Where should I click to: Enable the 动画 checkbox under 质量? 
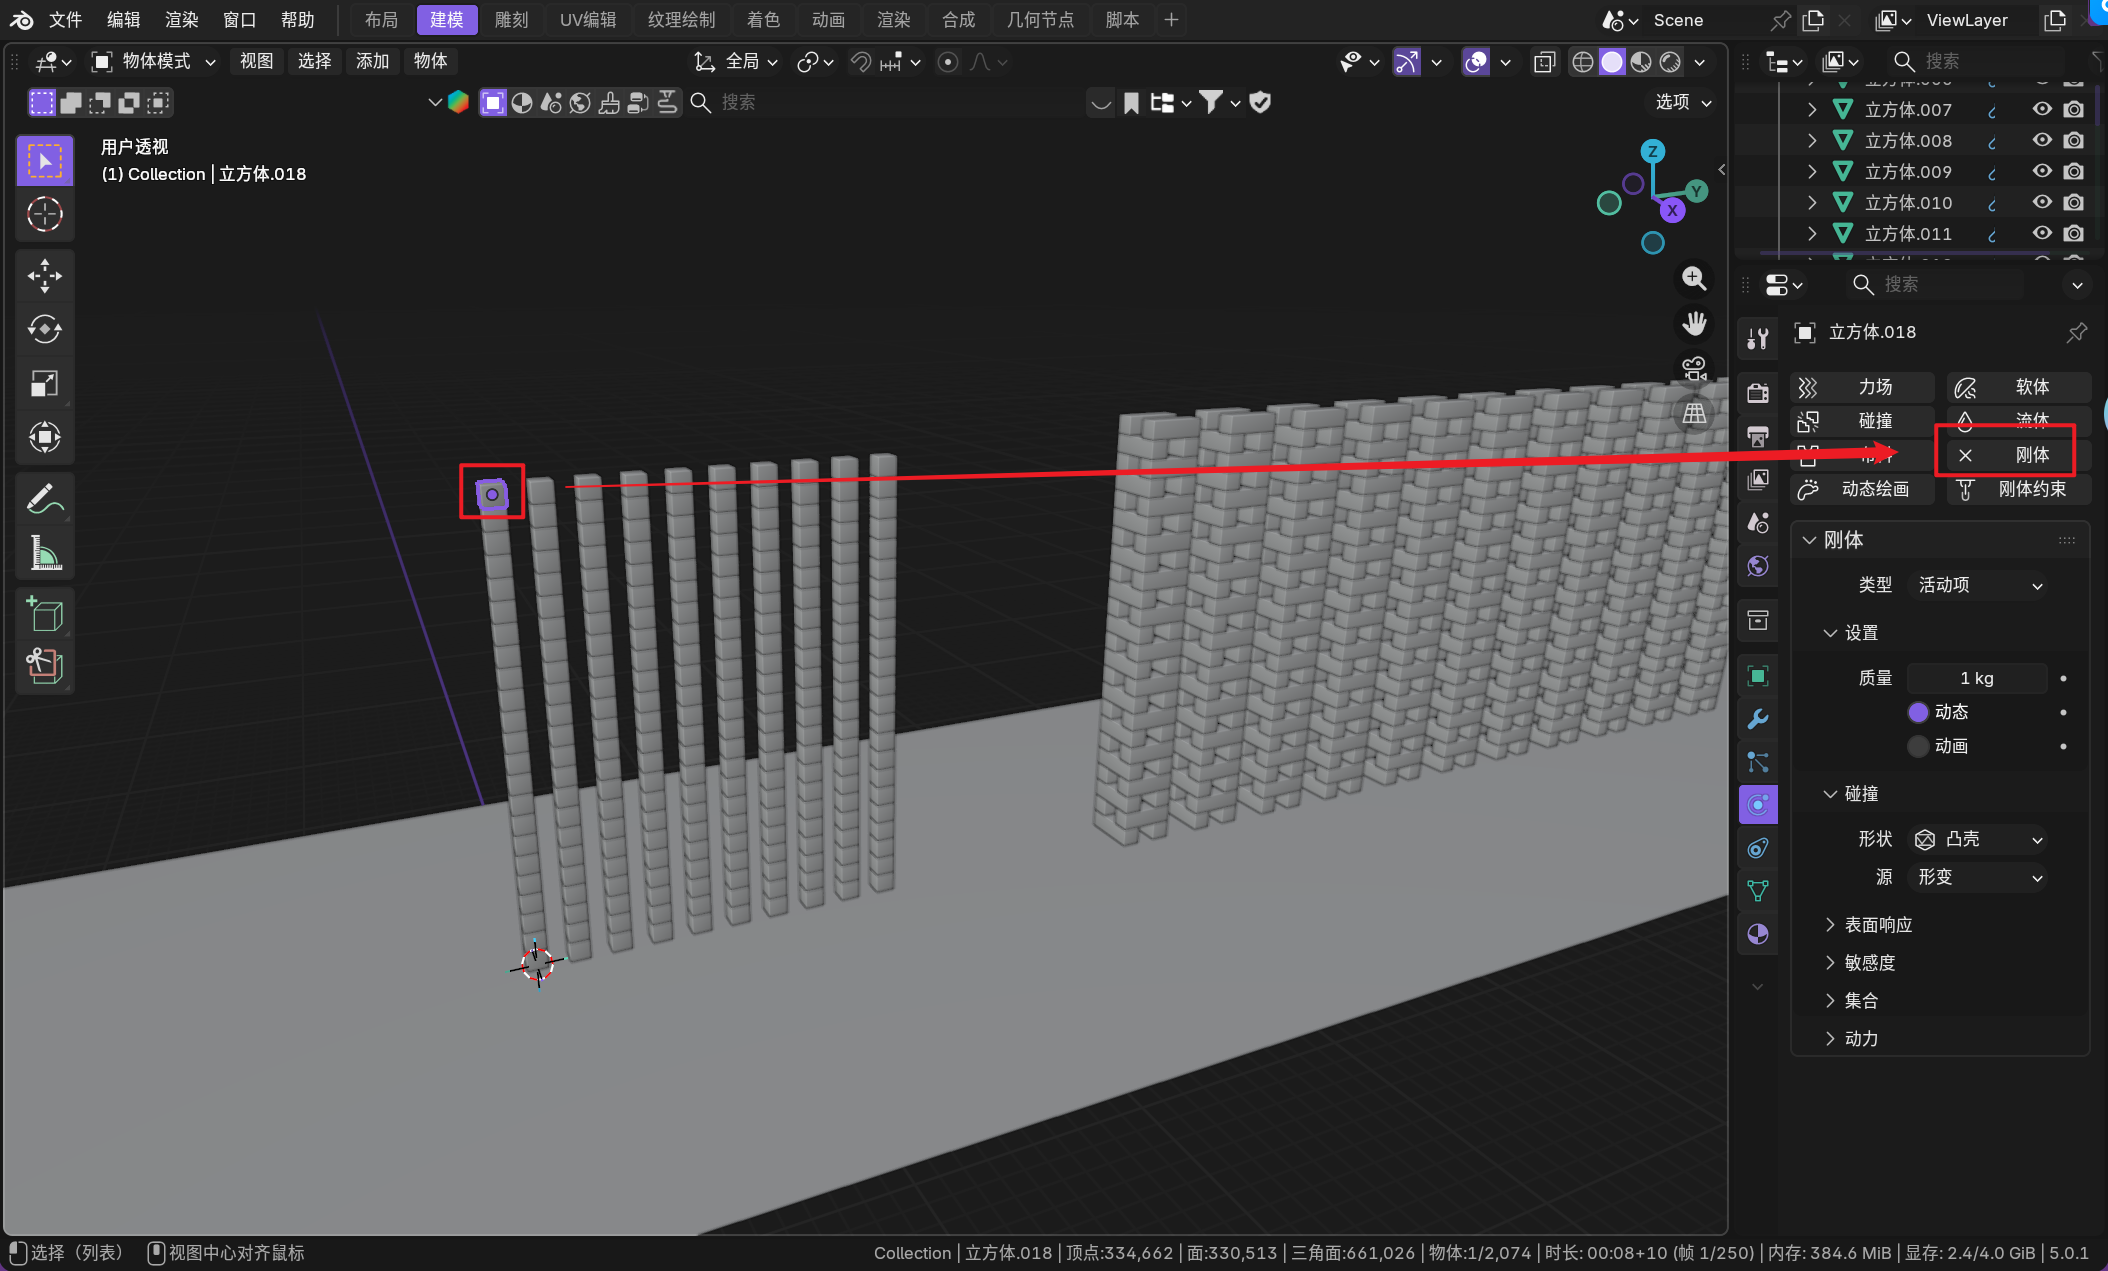1917,746
